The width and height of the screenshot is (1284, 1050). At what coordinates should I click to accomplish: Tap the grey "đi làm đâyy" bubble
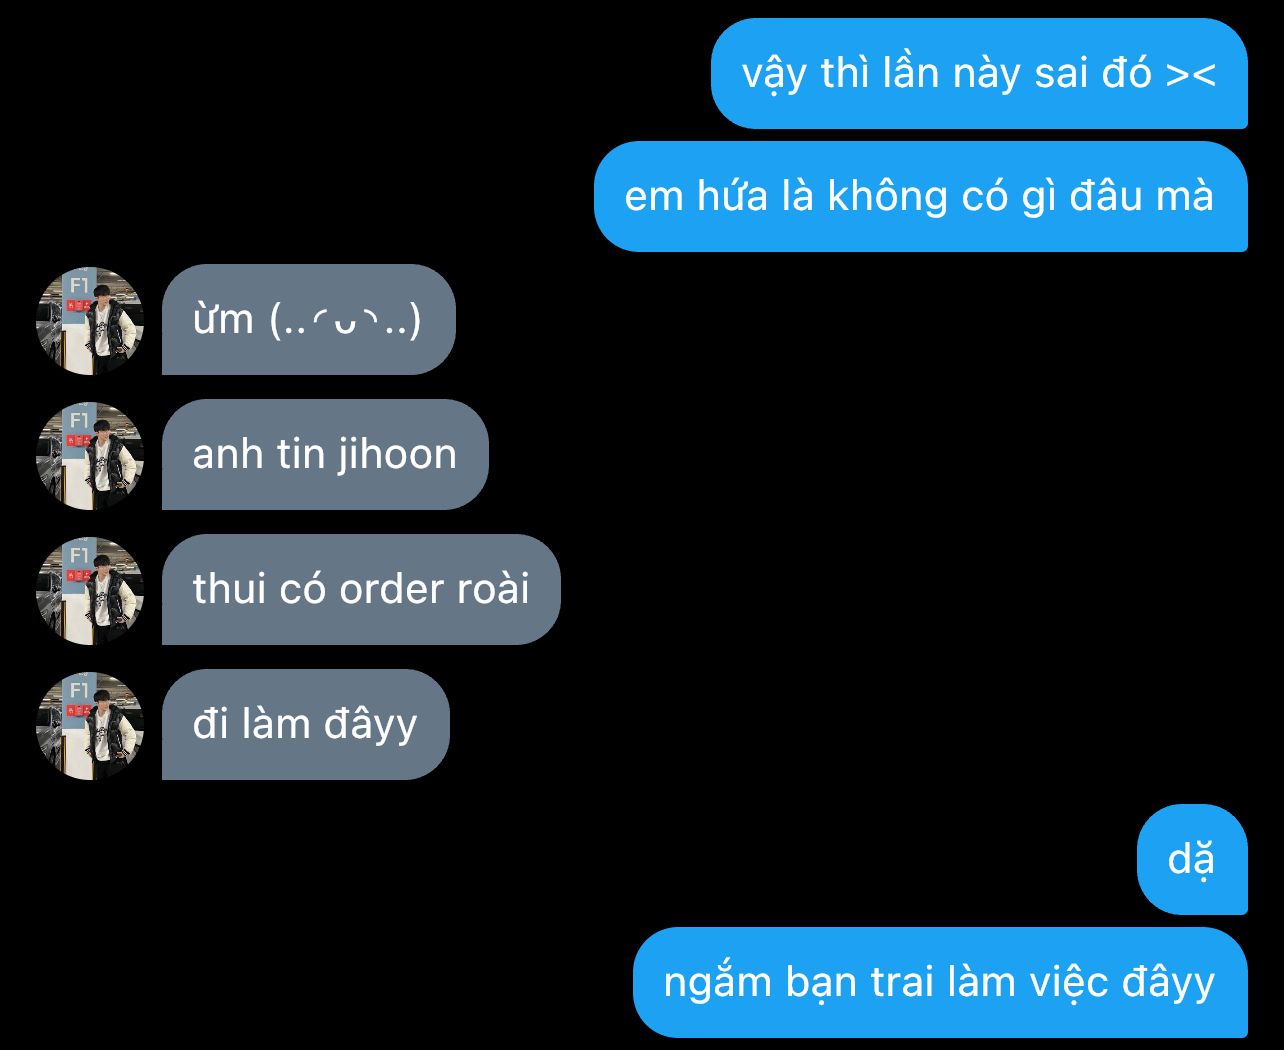click(x=305, y=725)
